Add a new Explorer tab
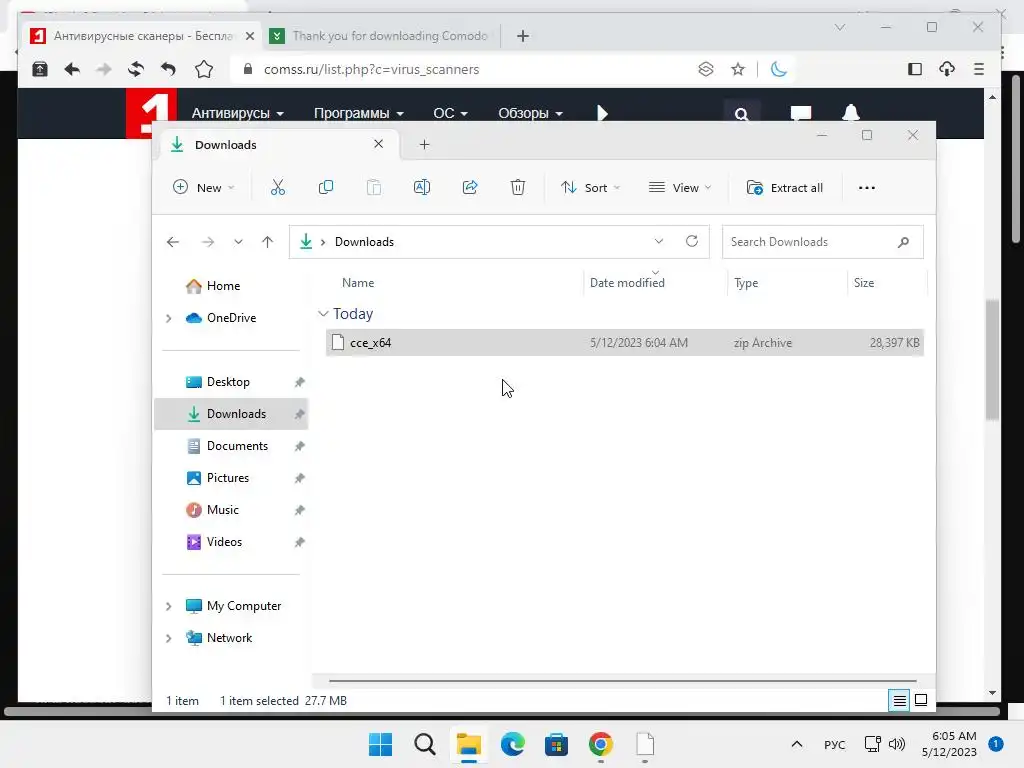Screen dimensions: 1024x768 [424, 145]
